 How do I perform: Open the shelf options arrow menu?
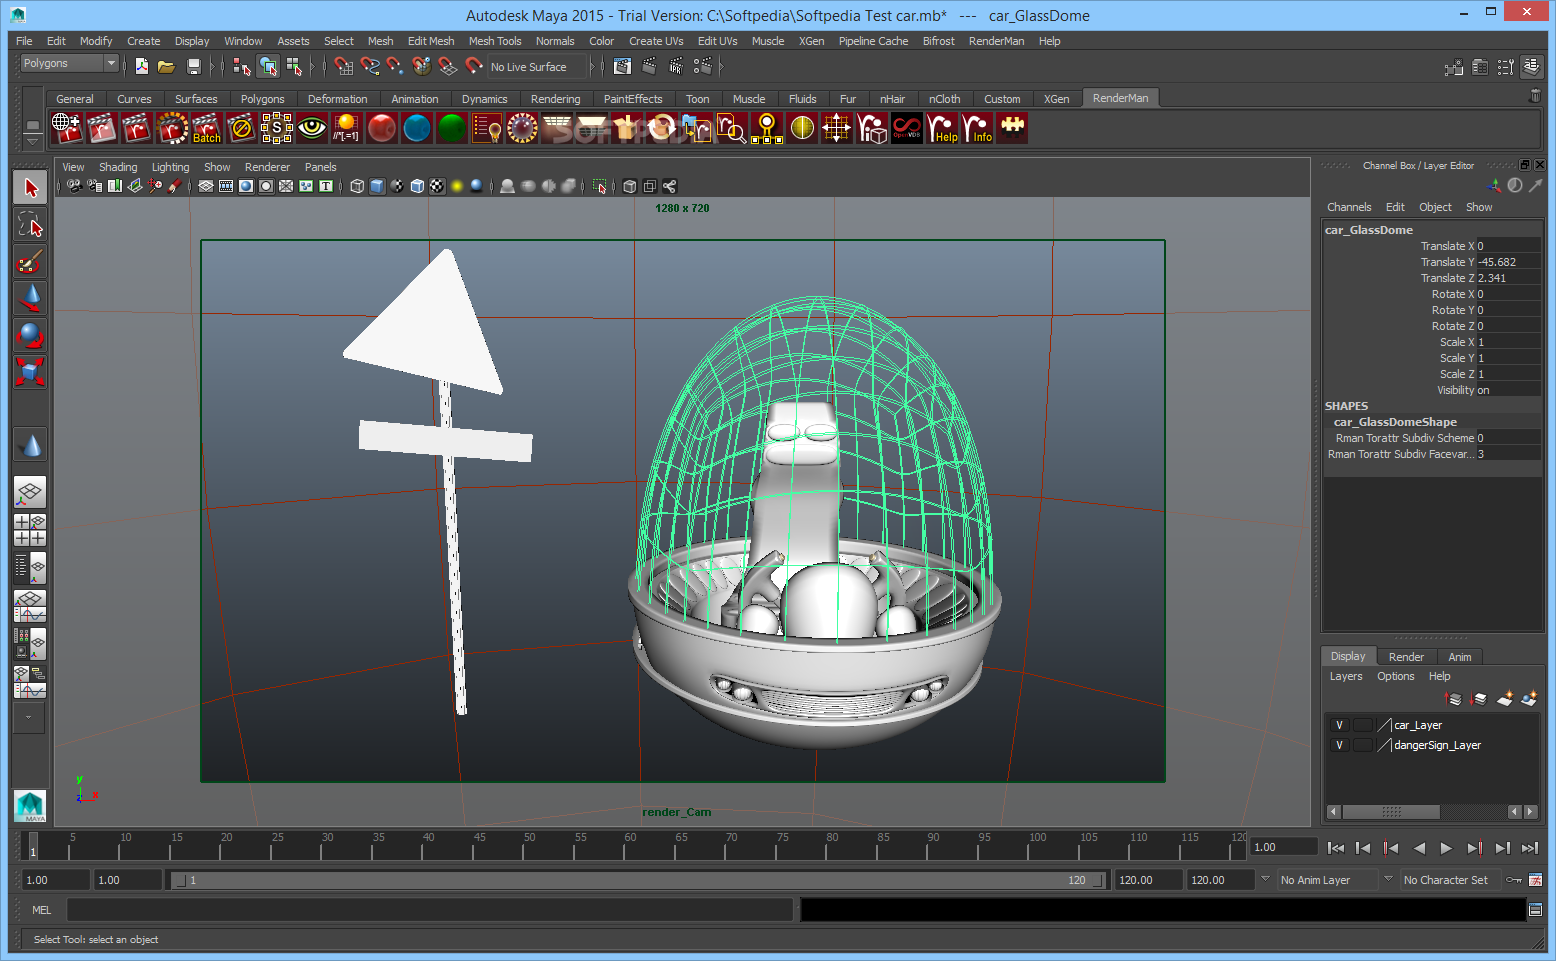click(33, 141)
